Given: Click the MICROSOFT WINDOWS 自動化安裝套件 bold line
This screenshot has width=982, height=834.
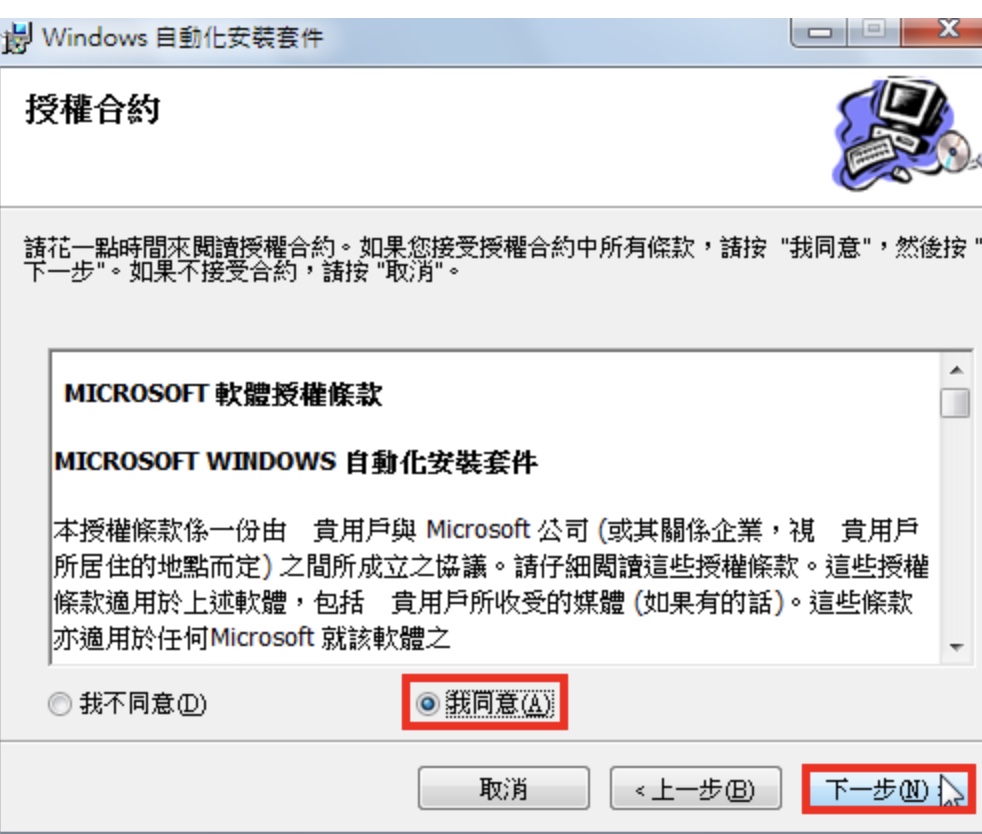Looking at the screenshot, I should tap(296, 462).
